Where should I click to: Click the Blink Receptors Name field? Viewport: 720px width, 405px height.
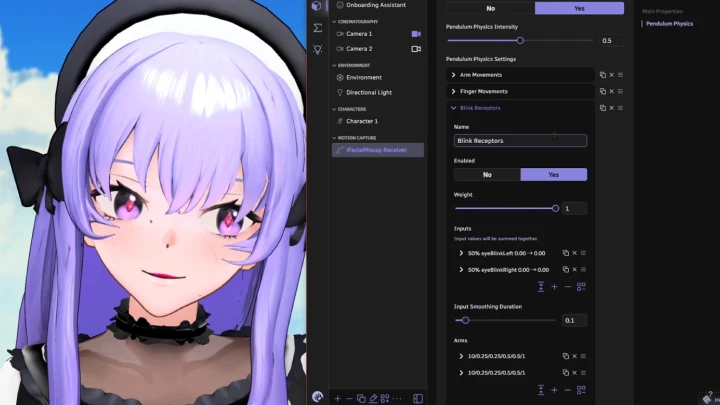pyautogui.click(x=520, y=141)
